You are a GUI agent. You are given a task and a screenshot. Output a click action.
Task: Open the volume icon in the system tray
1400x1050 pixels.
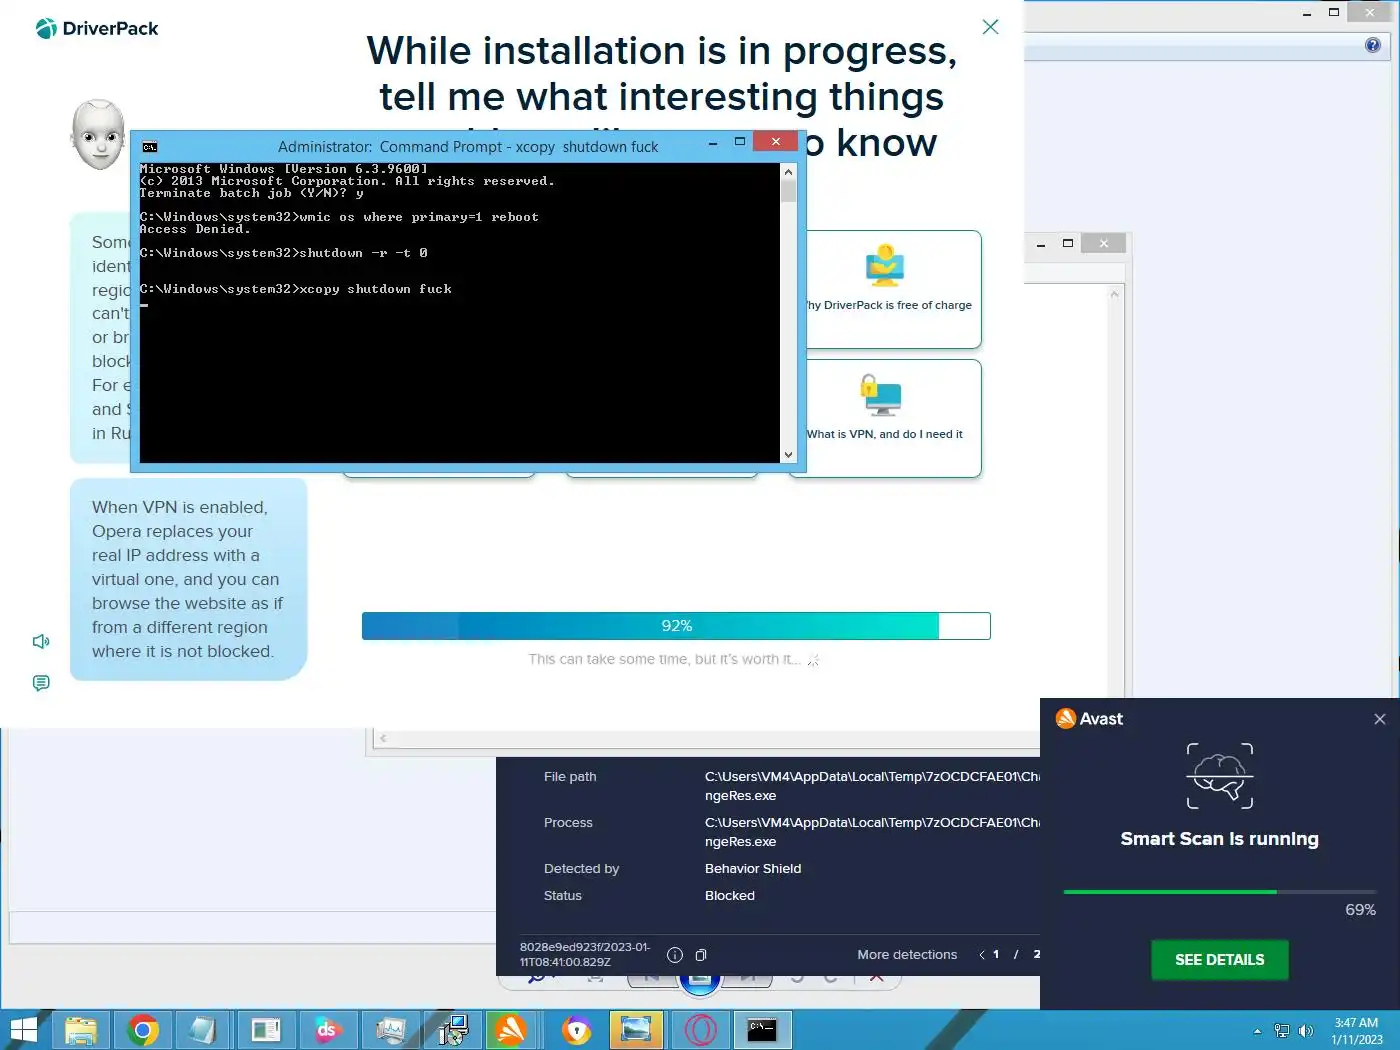[1306, 1031]
